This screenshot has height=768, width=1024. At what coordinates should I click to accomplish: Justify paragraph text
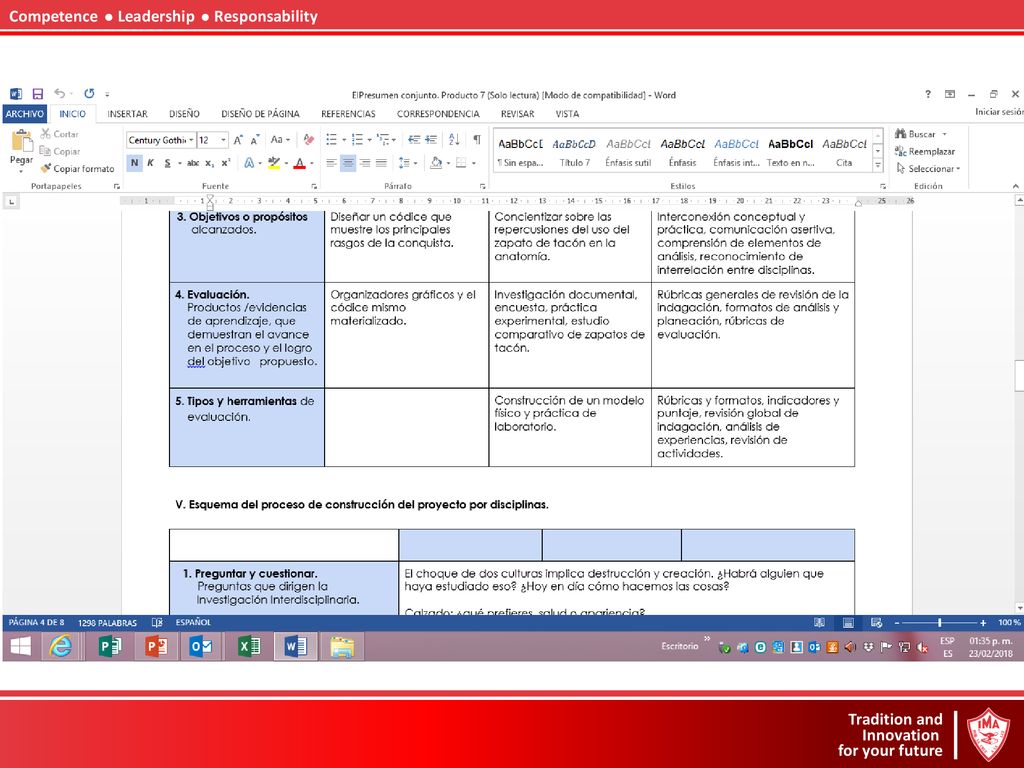[x=381, y=163]
